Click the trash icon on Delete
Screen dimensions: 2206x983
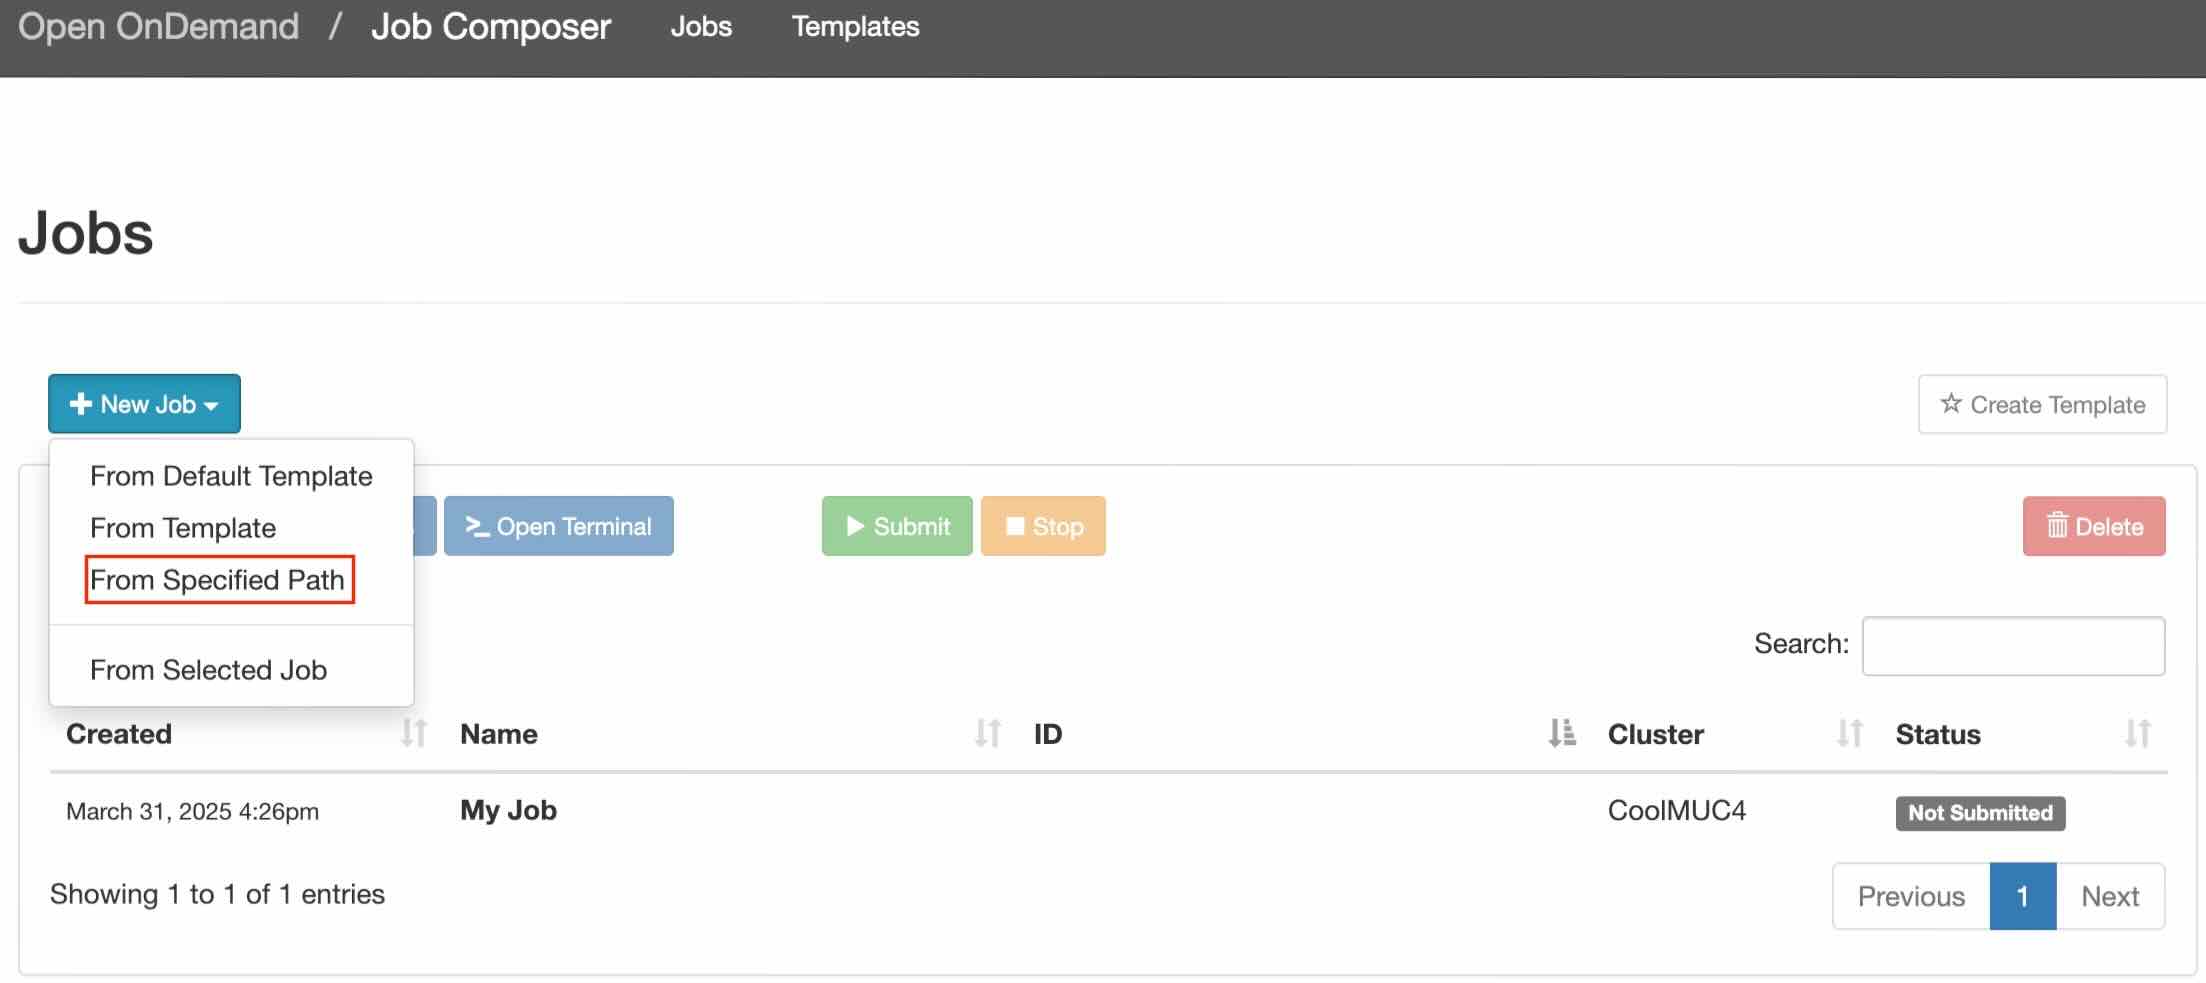(2056, 526)
